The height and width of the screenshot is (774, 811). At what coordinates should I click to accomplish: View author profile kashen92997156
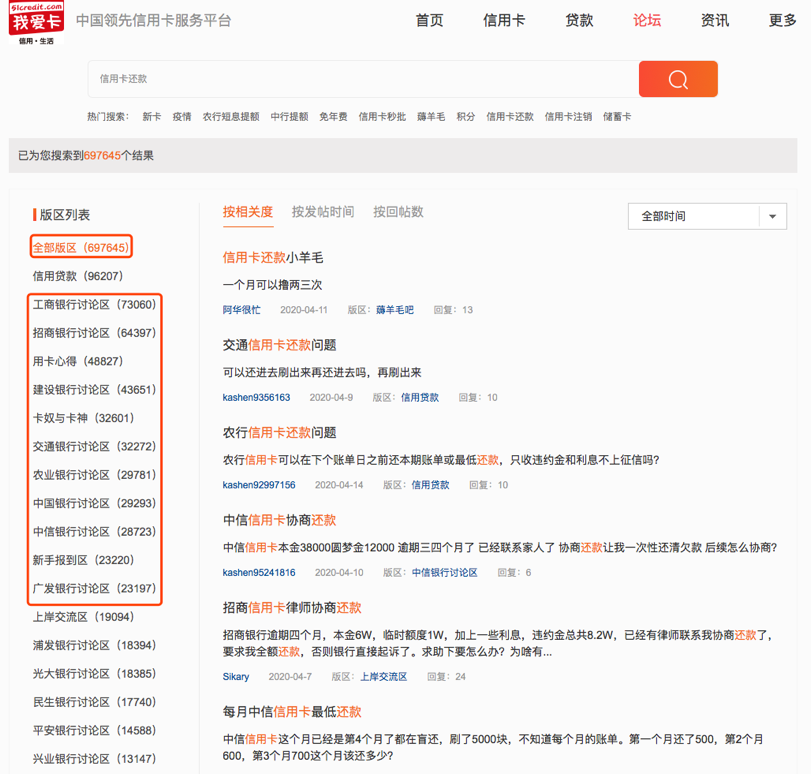pos(259,485)
